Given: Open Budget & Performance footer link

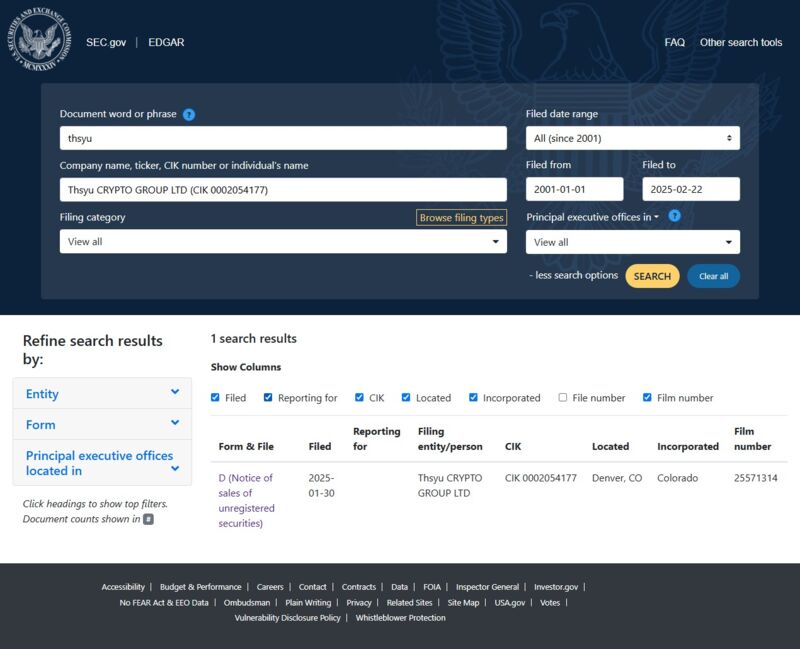Looking at the screenshot, I should coord(201,587).
